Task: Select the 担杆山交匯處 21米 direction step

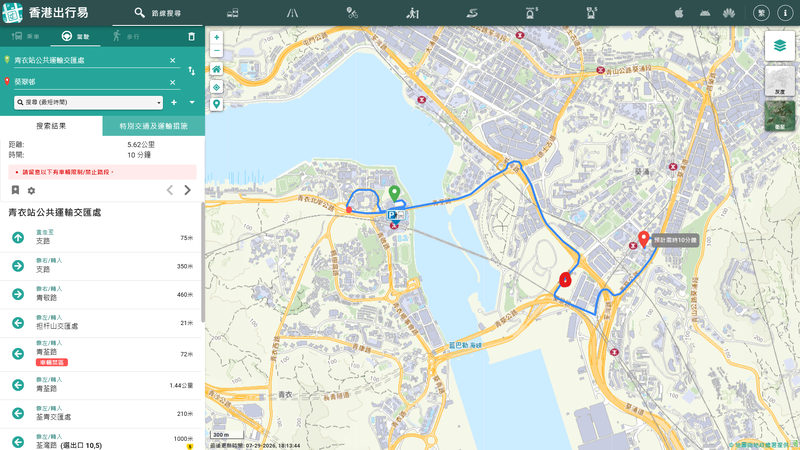Action: tap(101, 323)
